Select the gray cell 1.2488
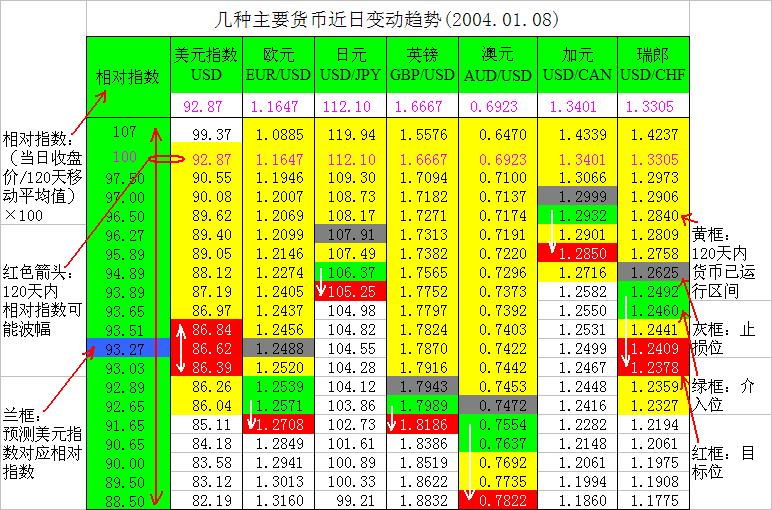 [x=278, y=348]
